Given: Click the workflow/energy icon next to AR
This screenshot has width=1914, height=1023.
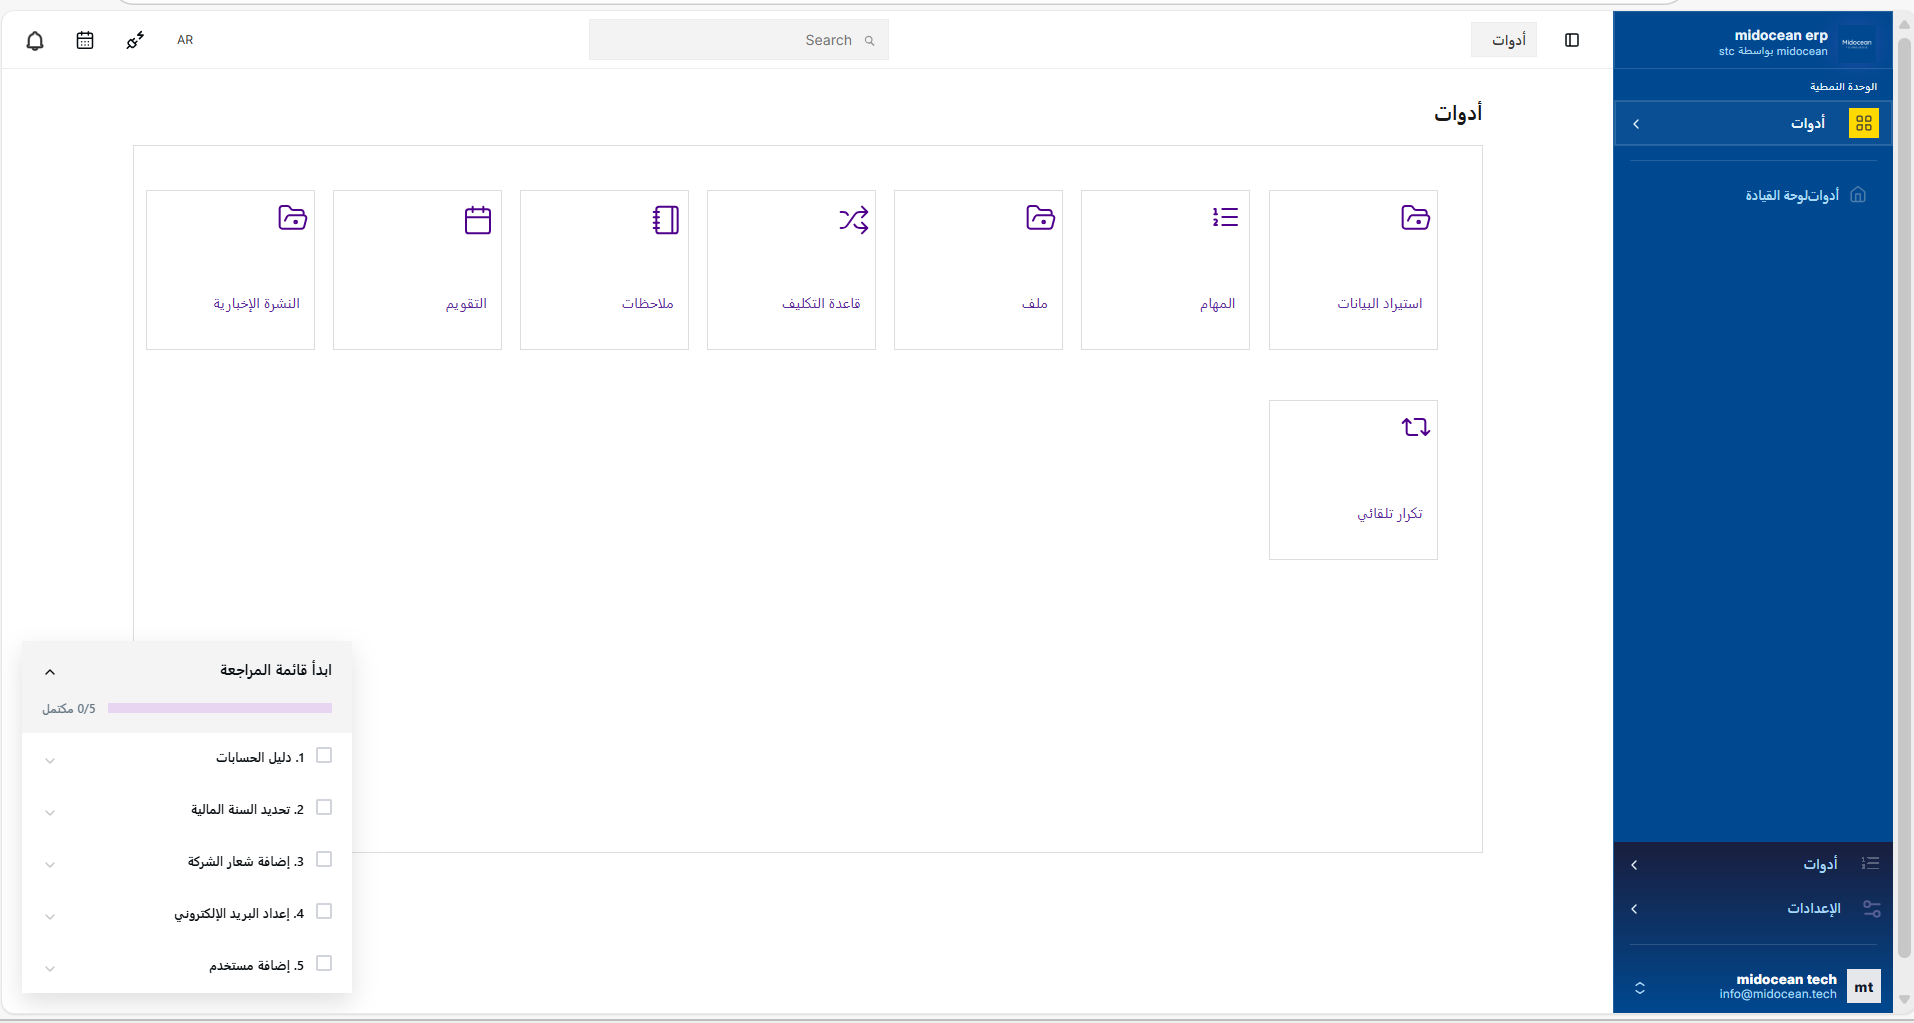Looking at the screenshot, I should pos(135,40).
